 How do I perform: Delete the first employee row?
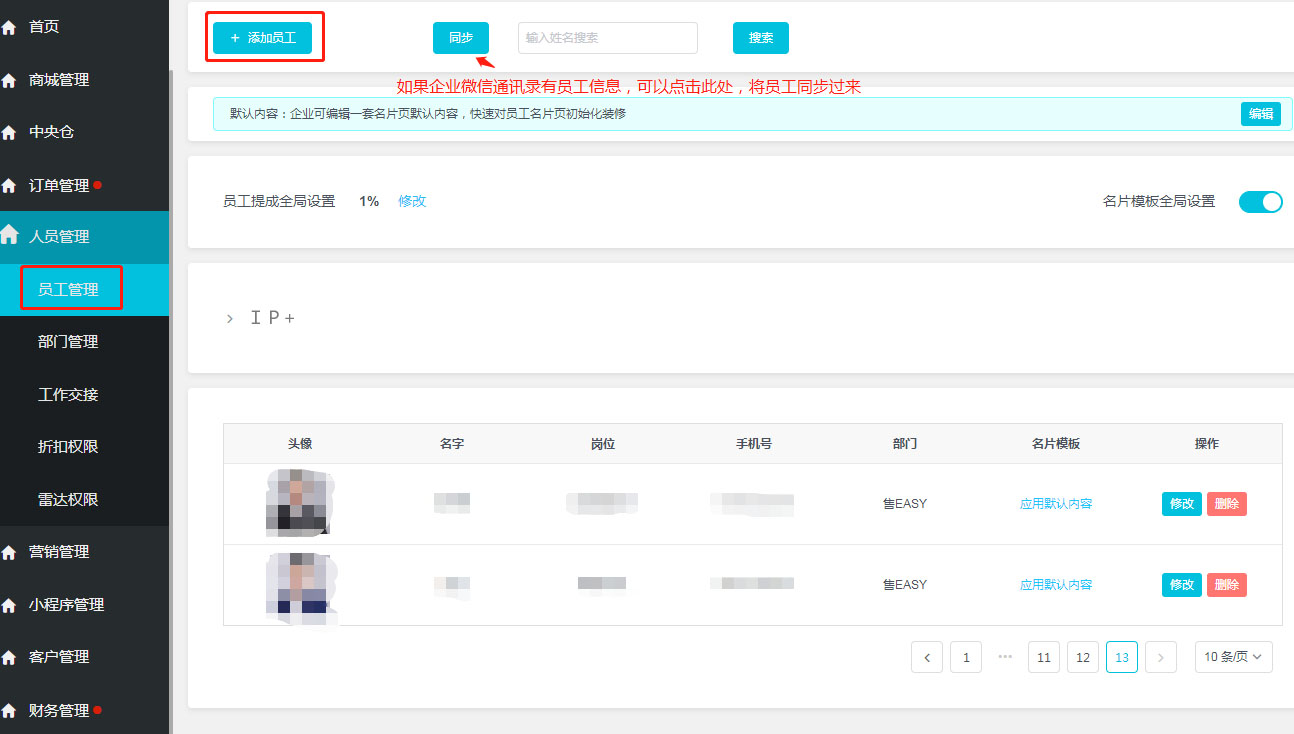pyautogui.click(x=1226, y=504)
